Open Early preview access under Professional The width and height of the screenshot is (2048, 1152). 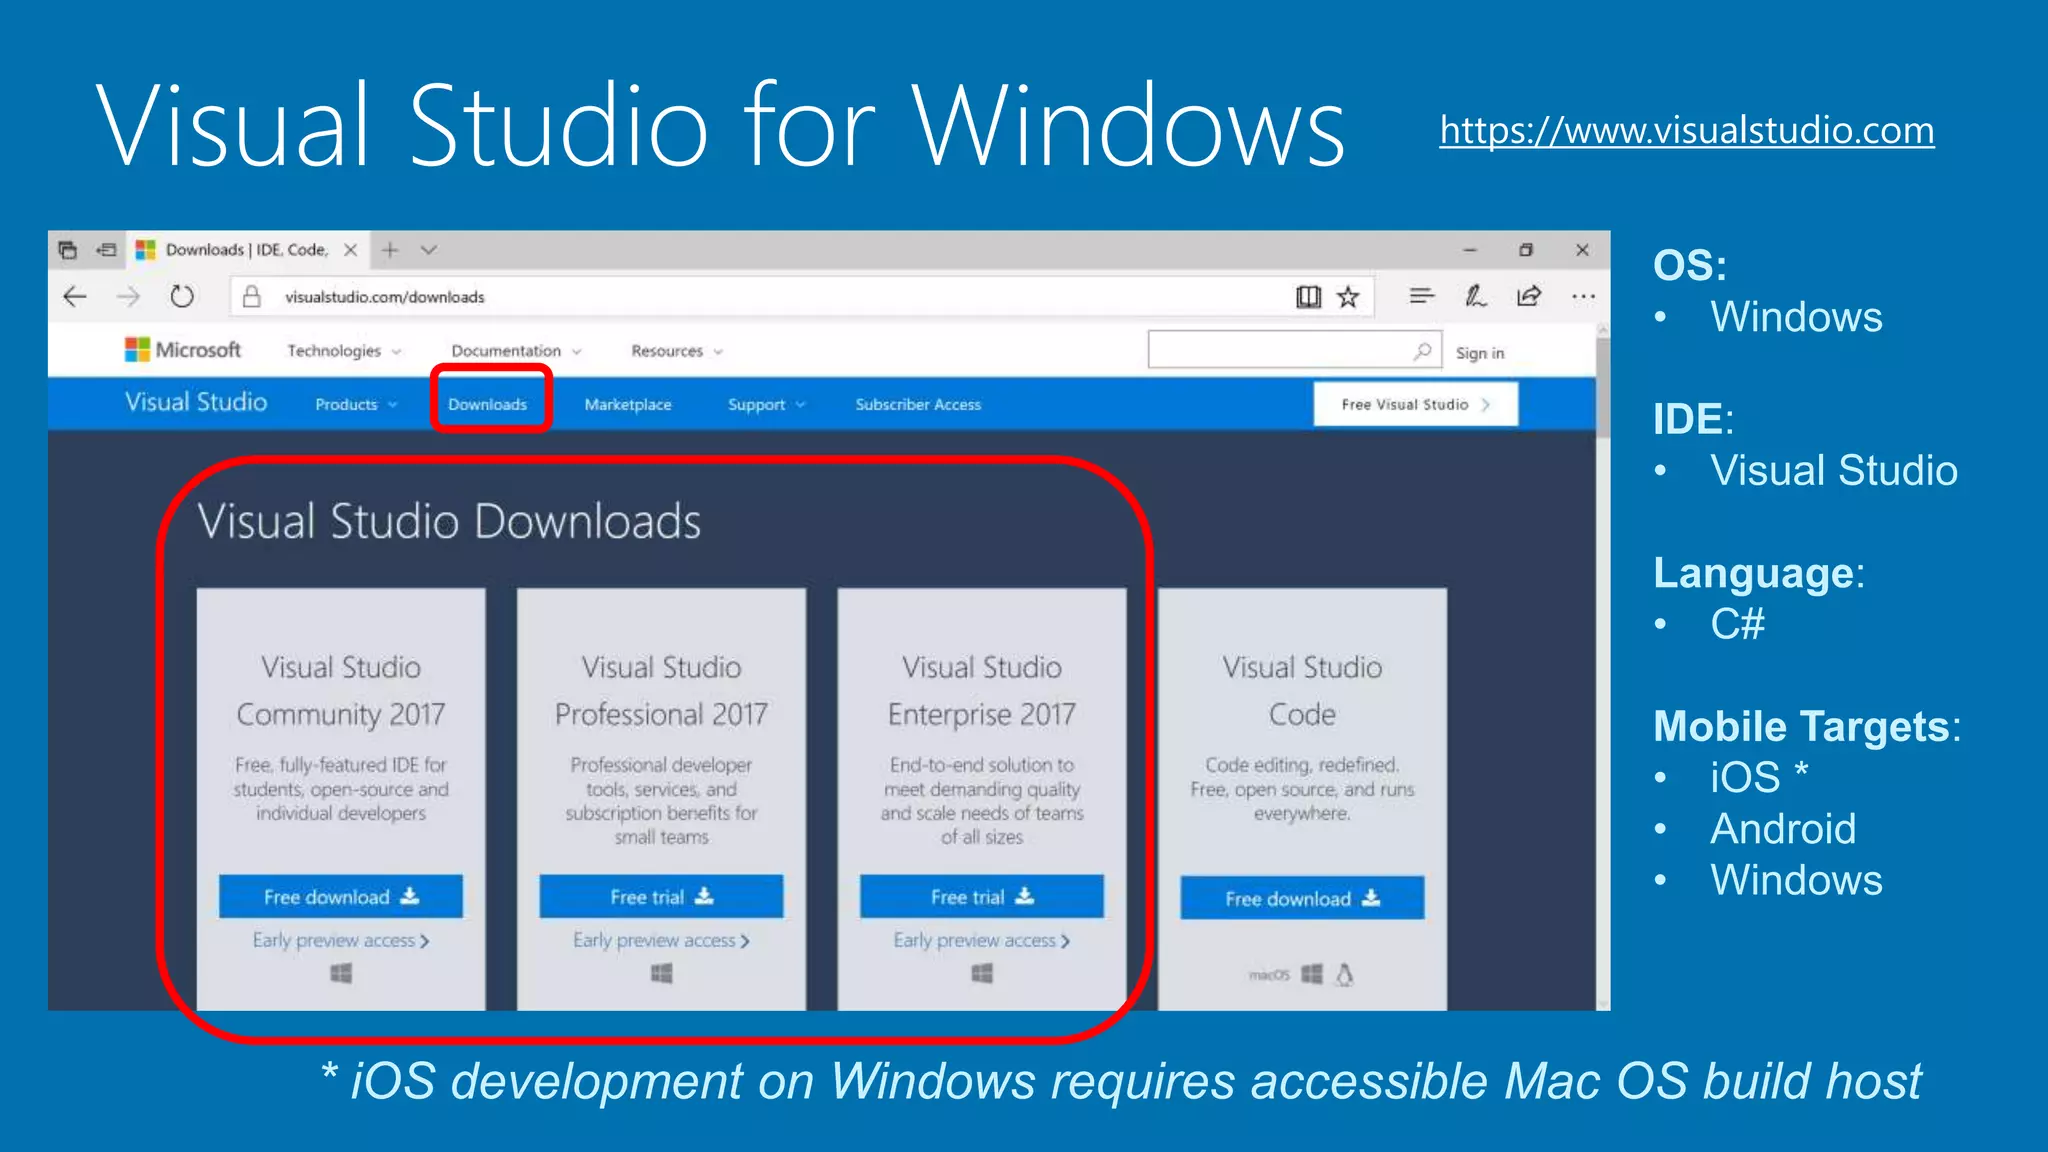click(x=661, y=940)
